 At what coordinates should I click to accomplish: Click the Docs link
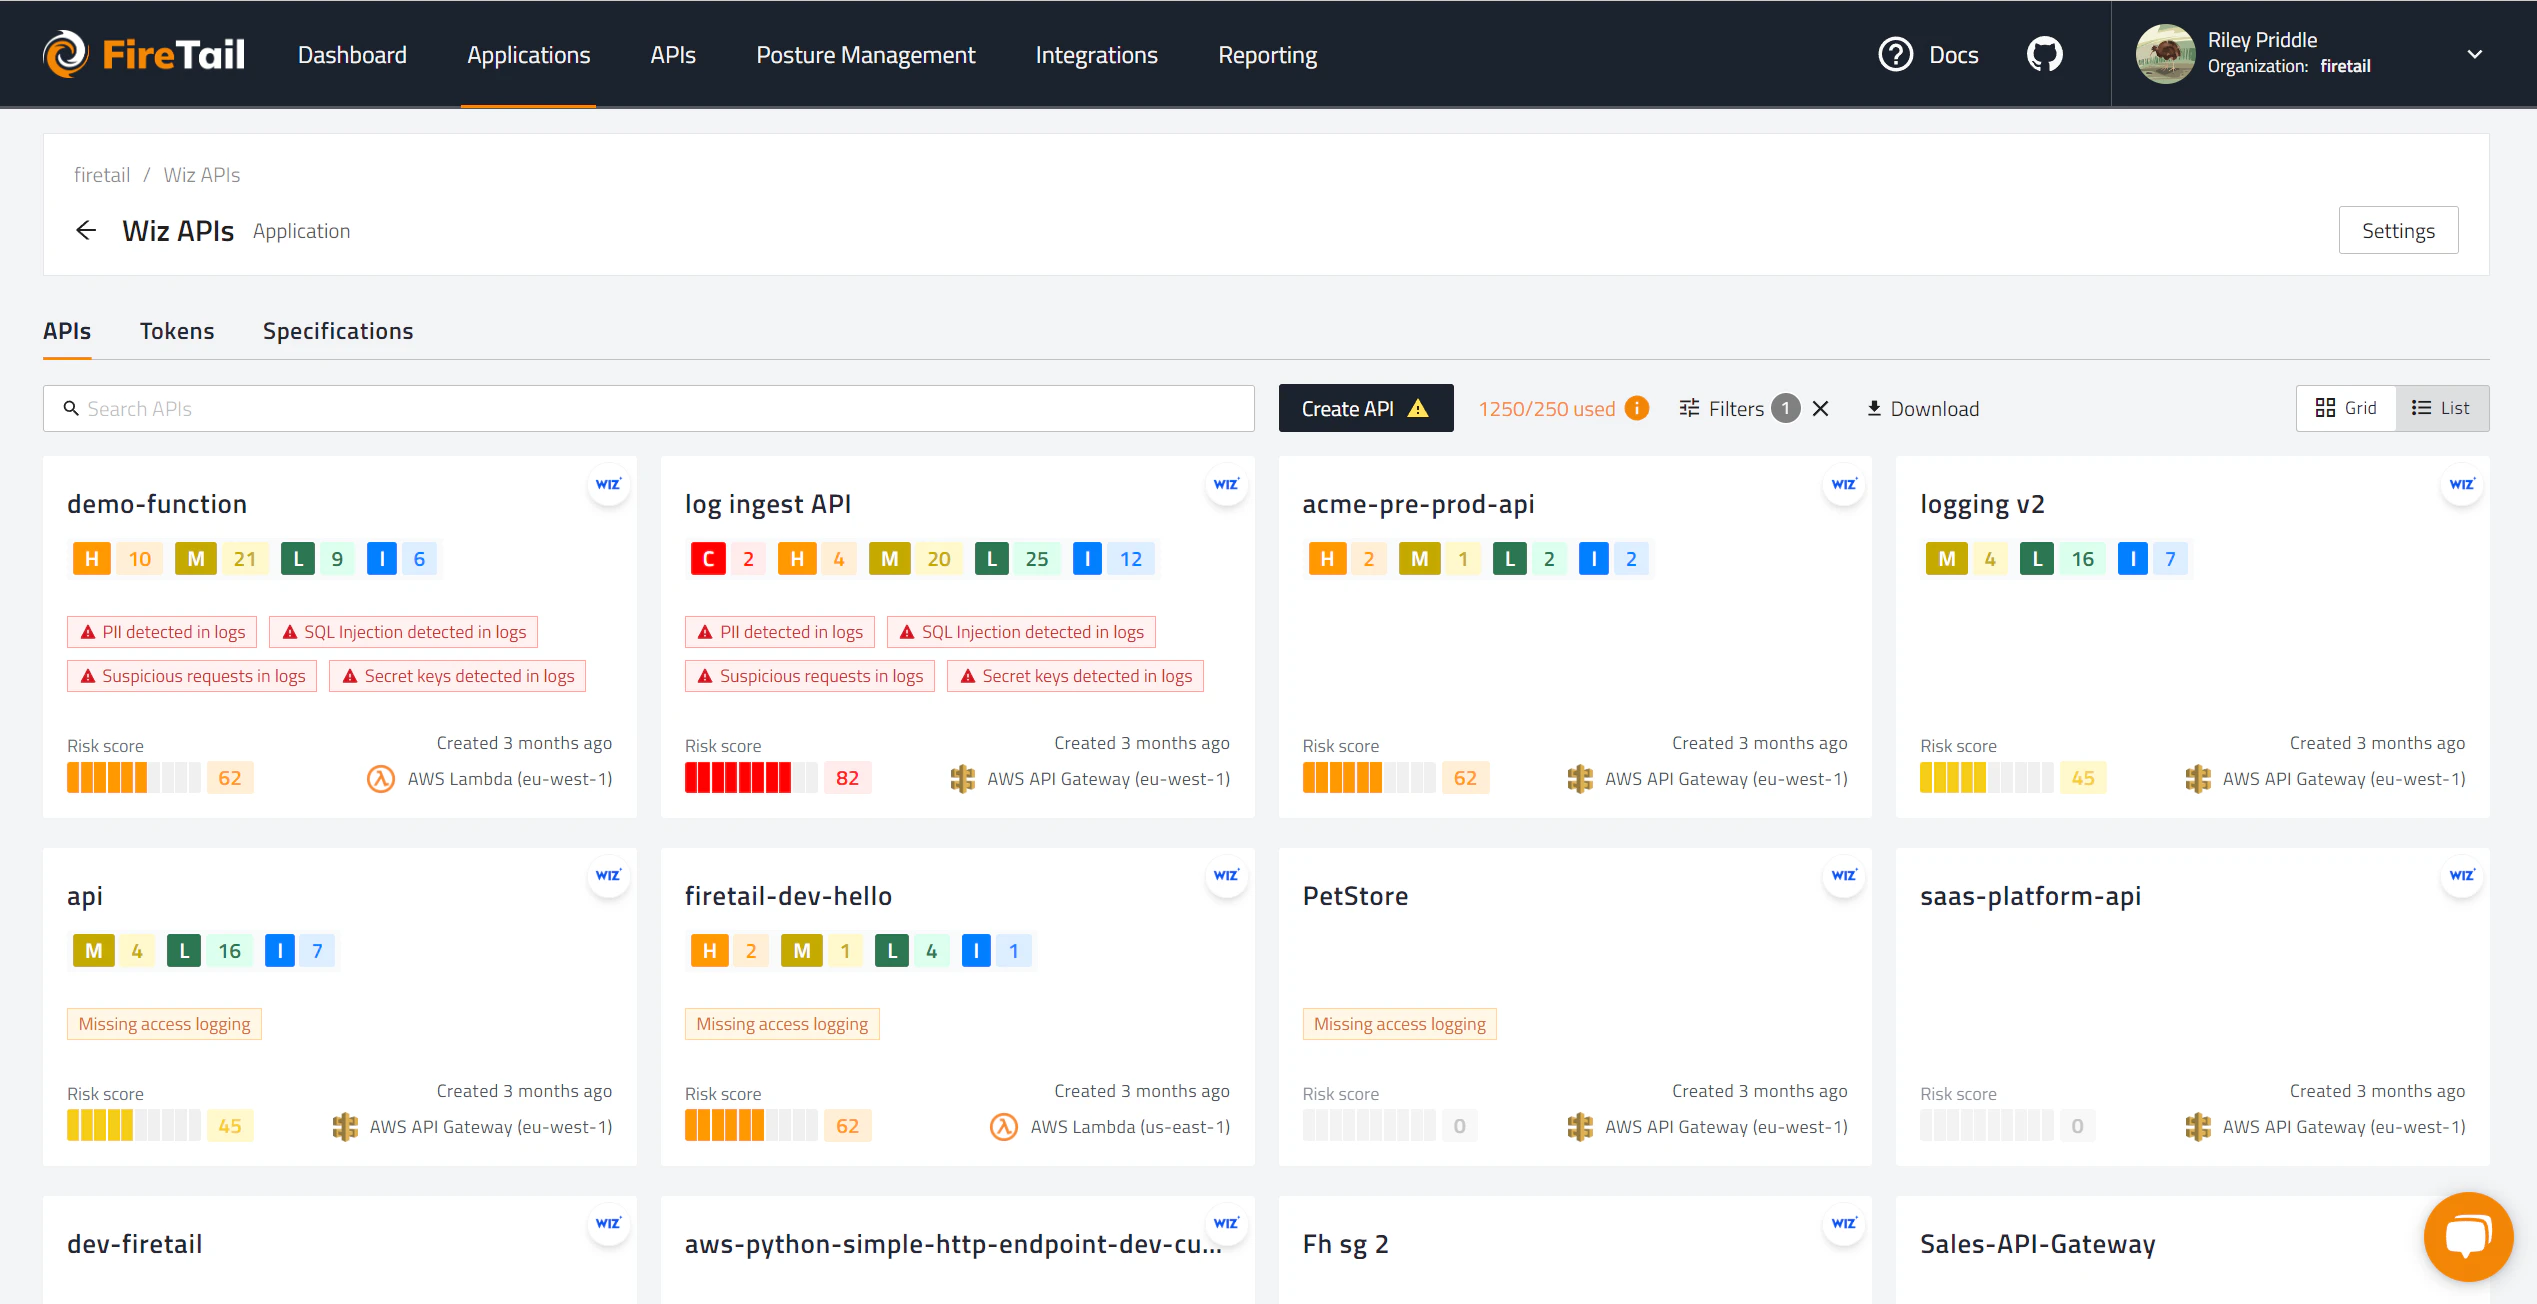[1953, 55]
